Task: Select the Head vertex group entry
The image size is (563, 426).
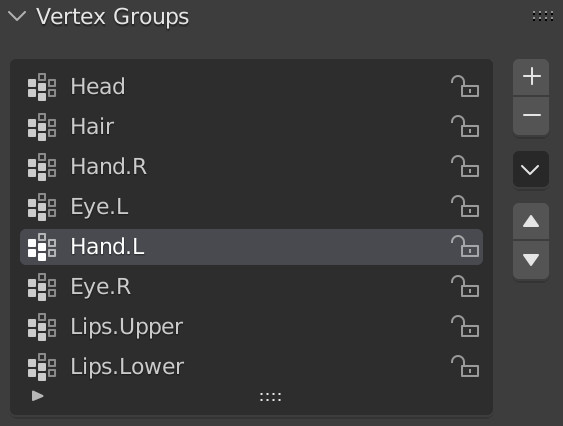Action: 251,87
